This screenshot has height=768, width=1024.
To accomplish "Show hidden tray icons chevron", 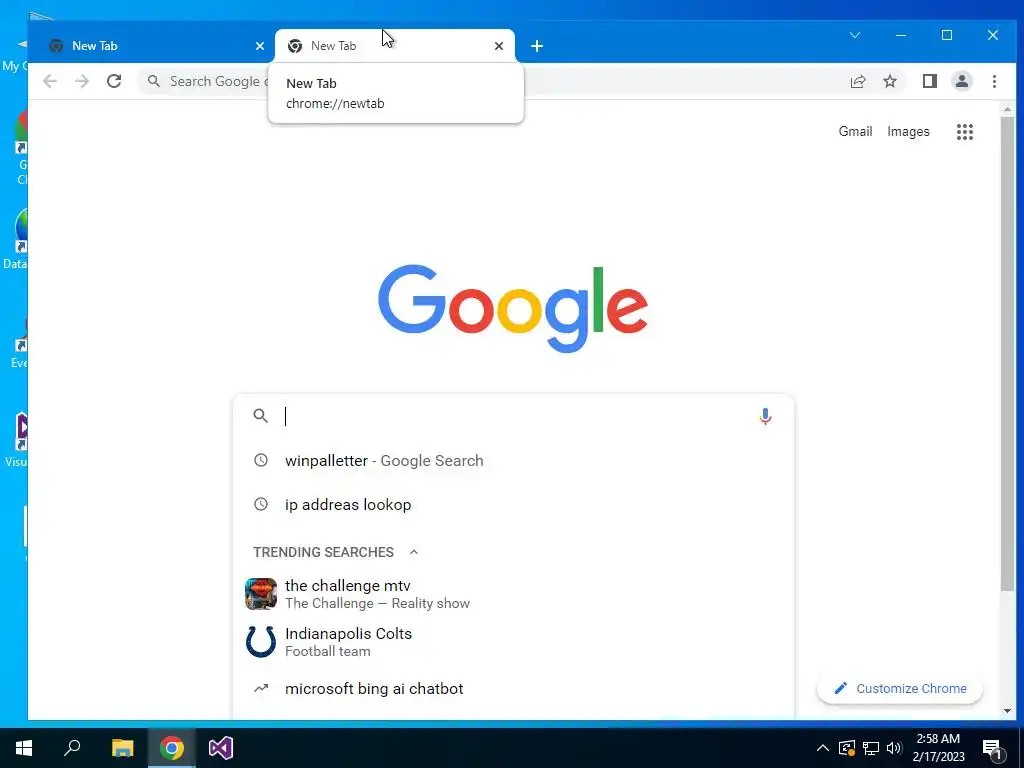I will [x=823, y=748].
